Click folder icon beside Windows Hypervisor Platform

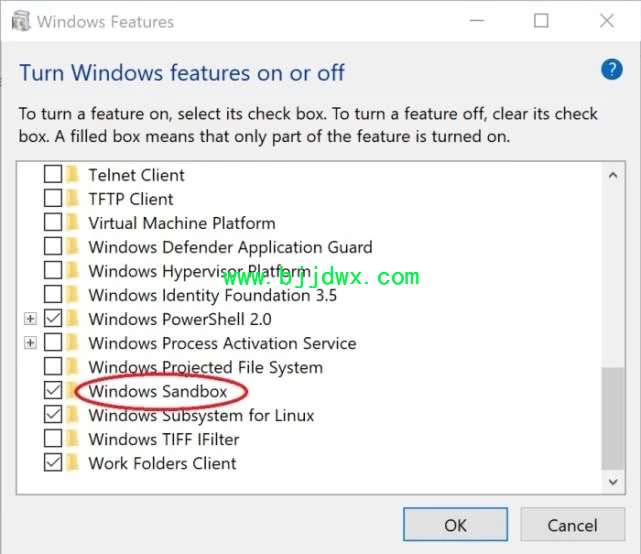pos(72,271)
